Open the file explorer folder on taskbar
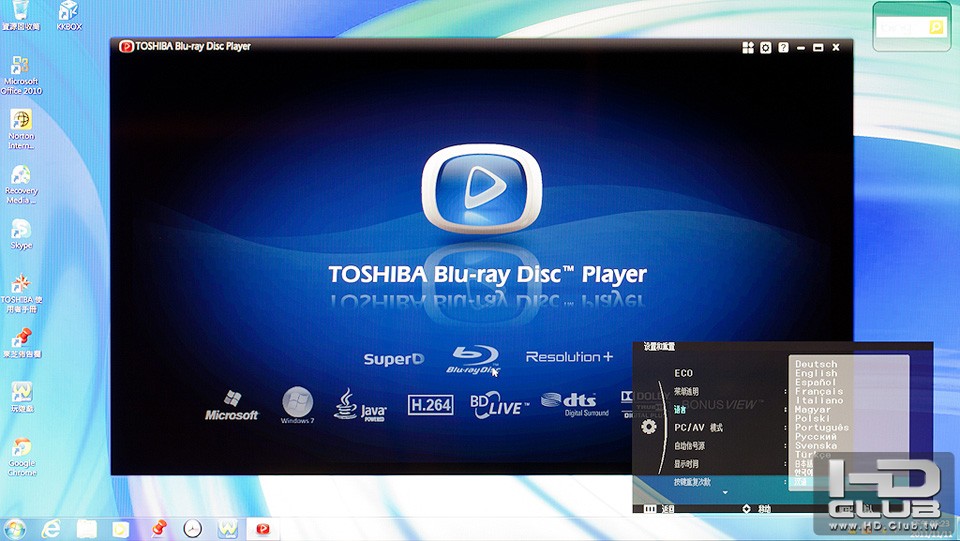Viewport: 960px width, 541px height. 87,528
